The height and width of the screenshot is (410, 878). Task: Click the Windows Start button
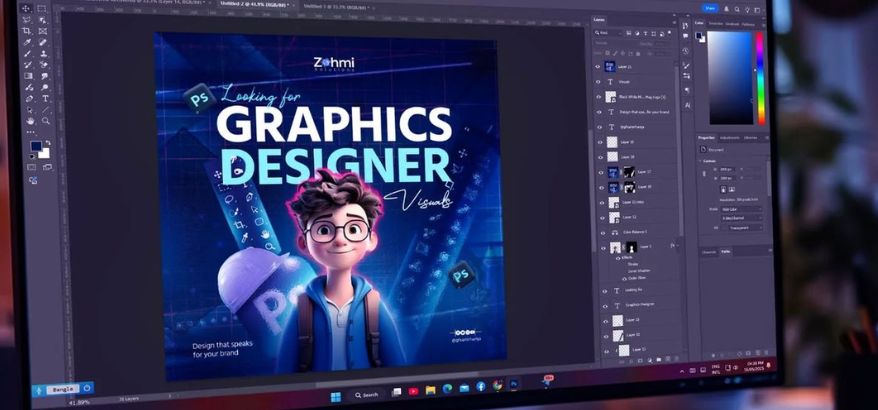coord(335,397)
